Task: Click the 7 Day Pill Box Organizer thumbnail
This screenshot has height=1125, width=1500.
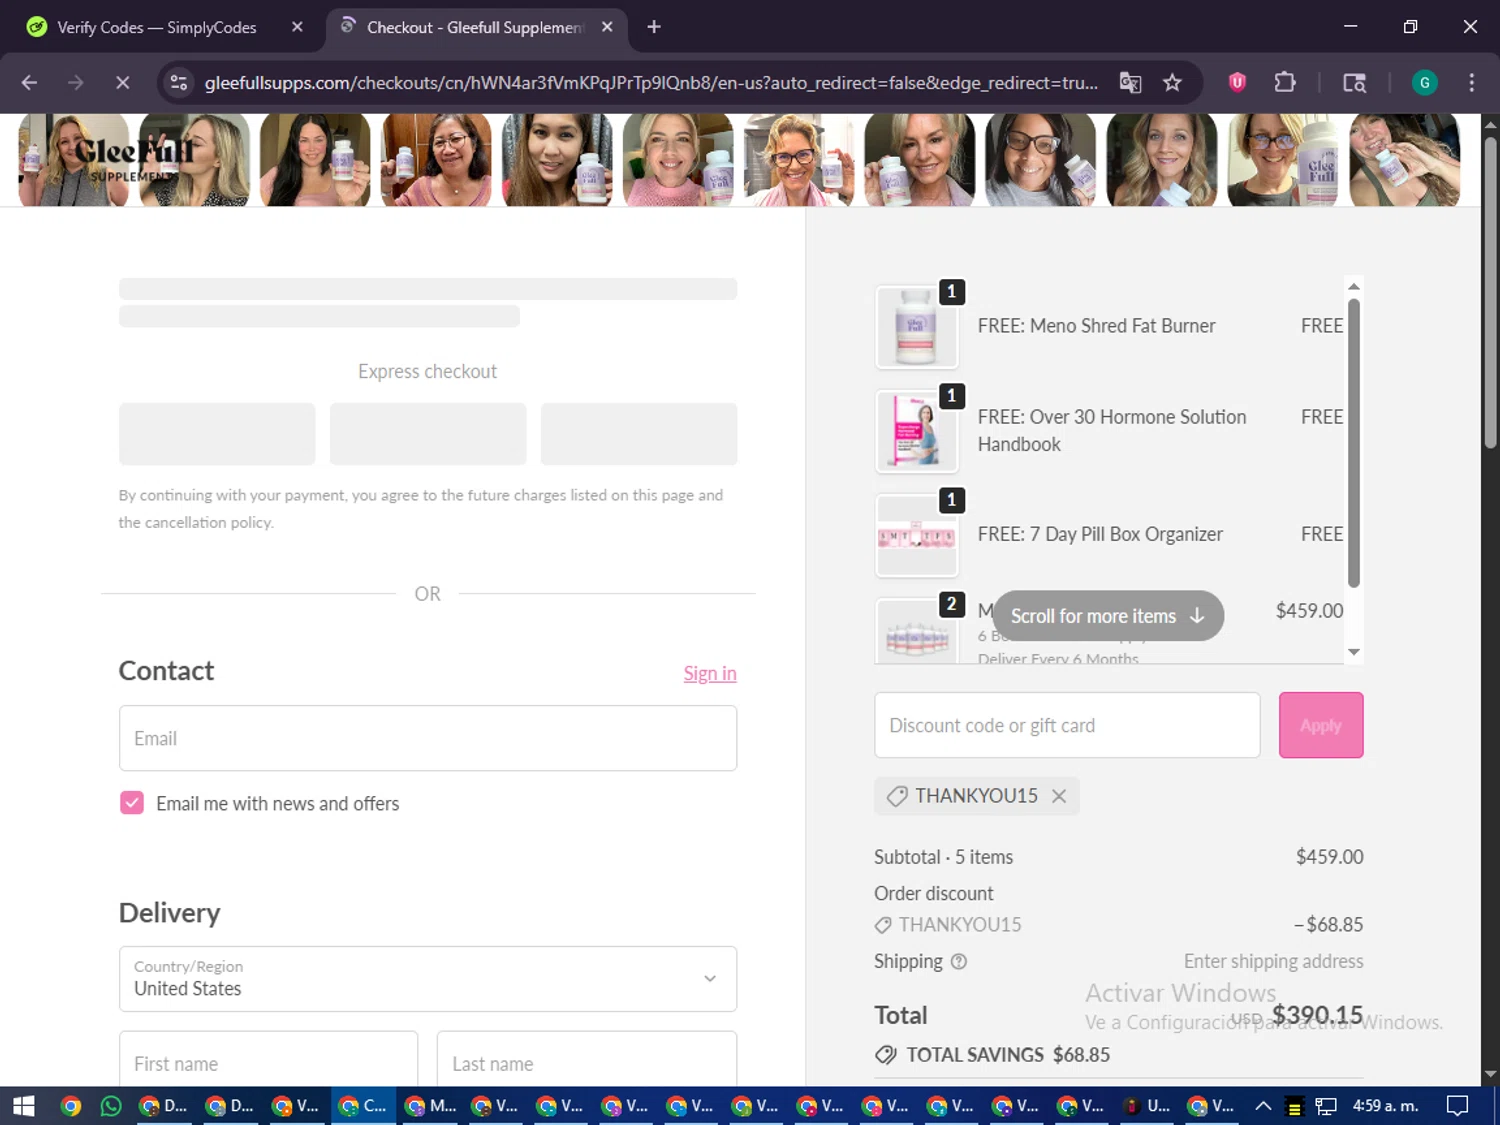Action: tap(917, 535)
